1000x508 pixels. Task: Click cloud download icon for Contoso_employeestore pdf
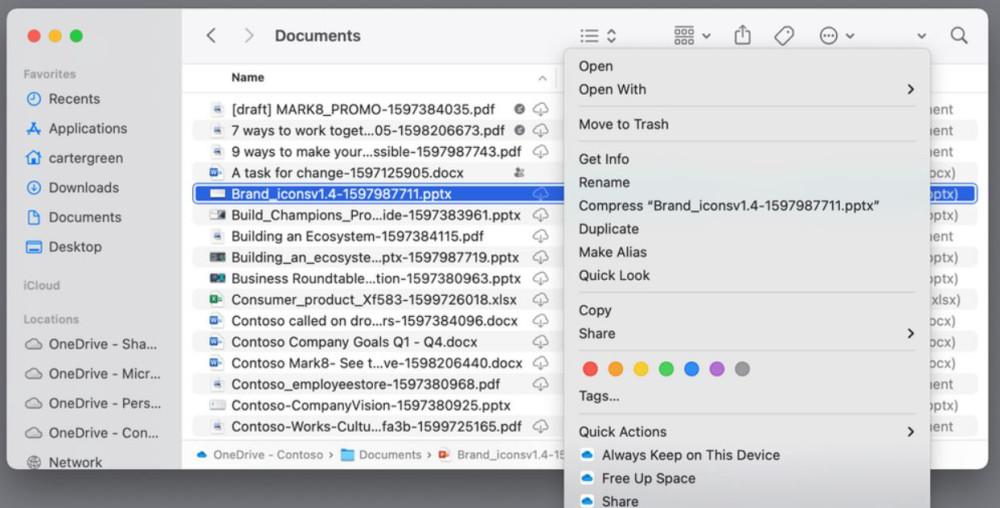pos(540,384)
